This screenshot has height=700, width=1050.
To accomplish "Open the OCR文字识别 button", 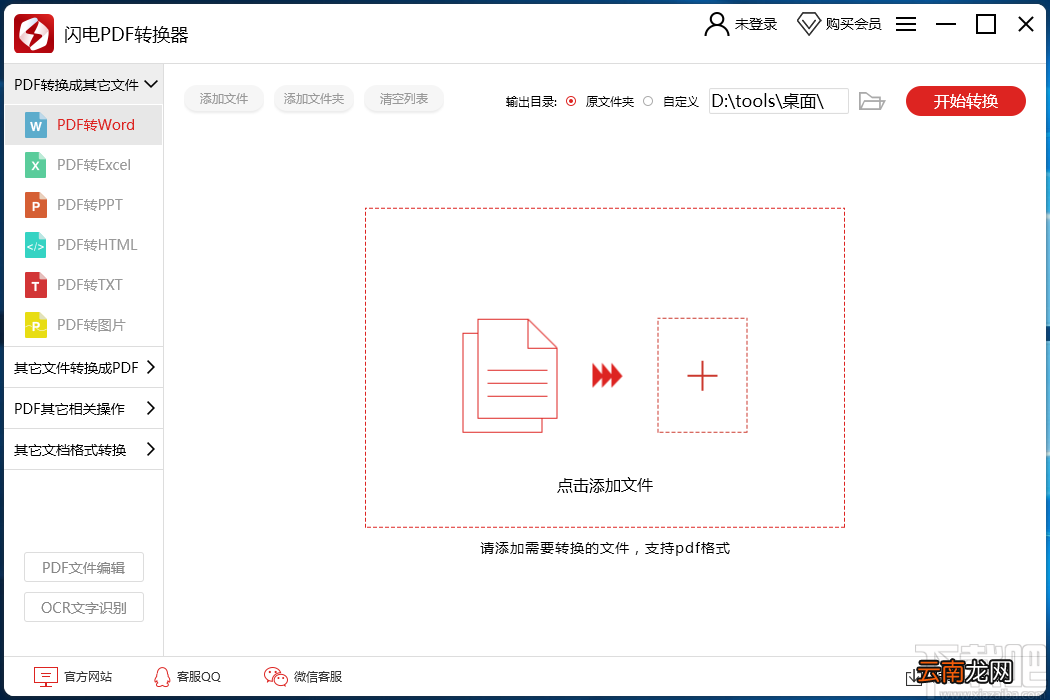I will (84, 608).
